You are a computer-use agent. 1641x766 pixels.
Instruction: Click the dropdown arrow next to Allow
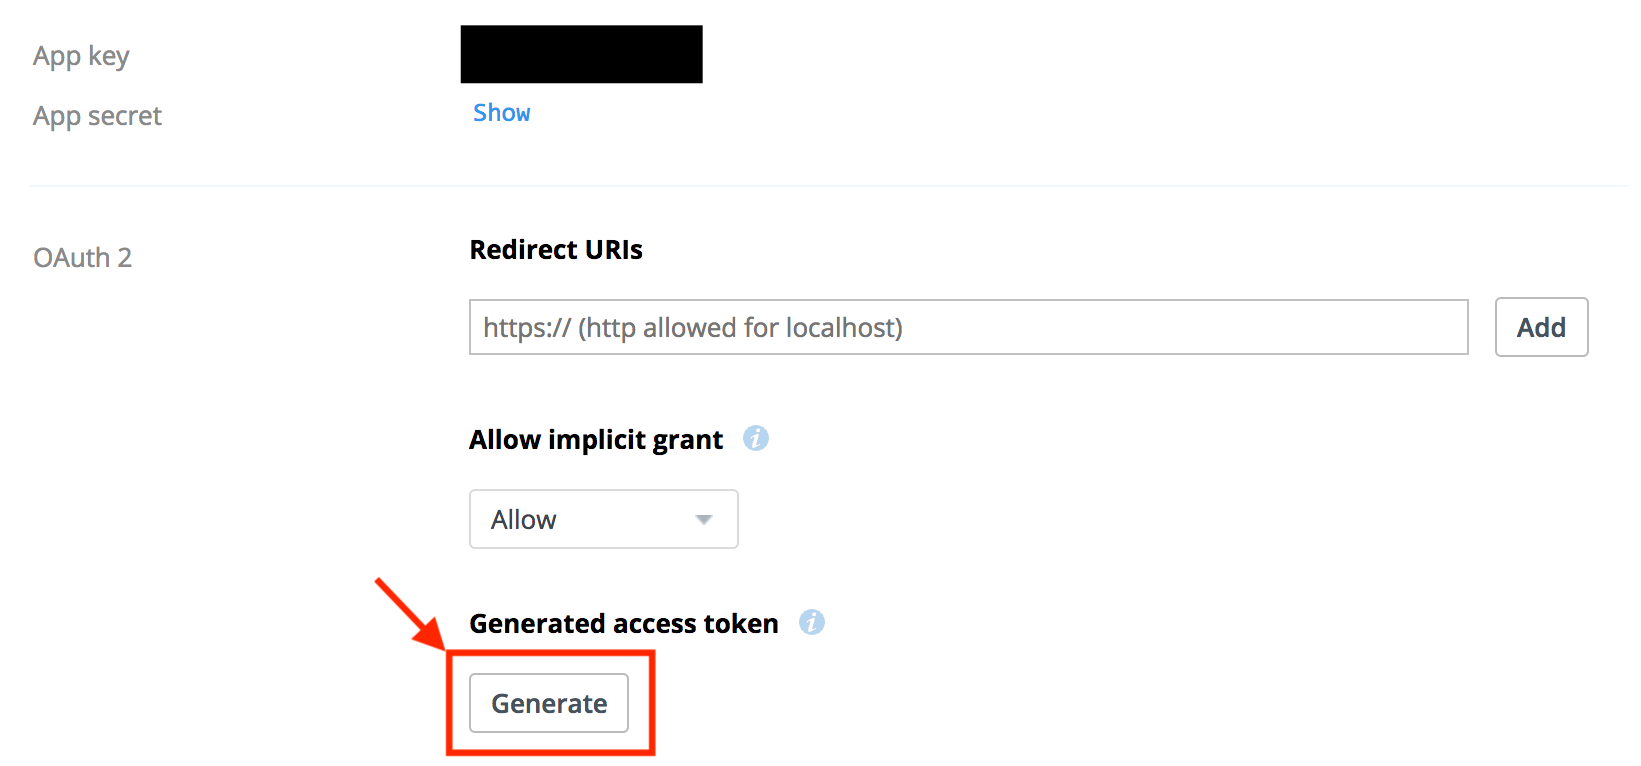[x=704, y=518]
